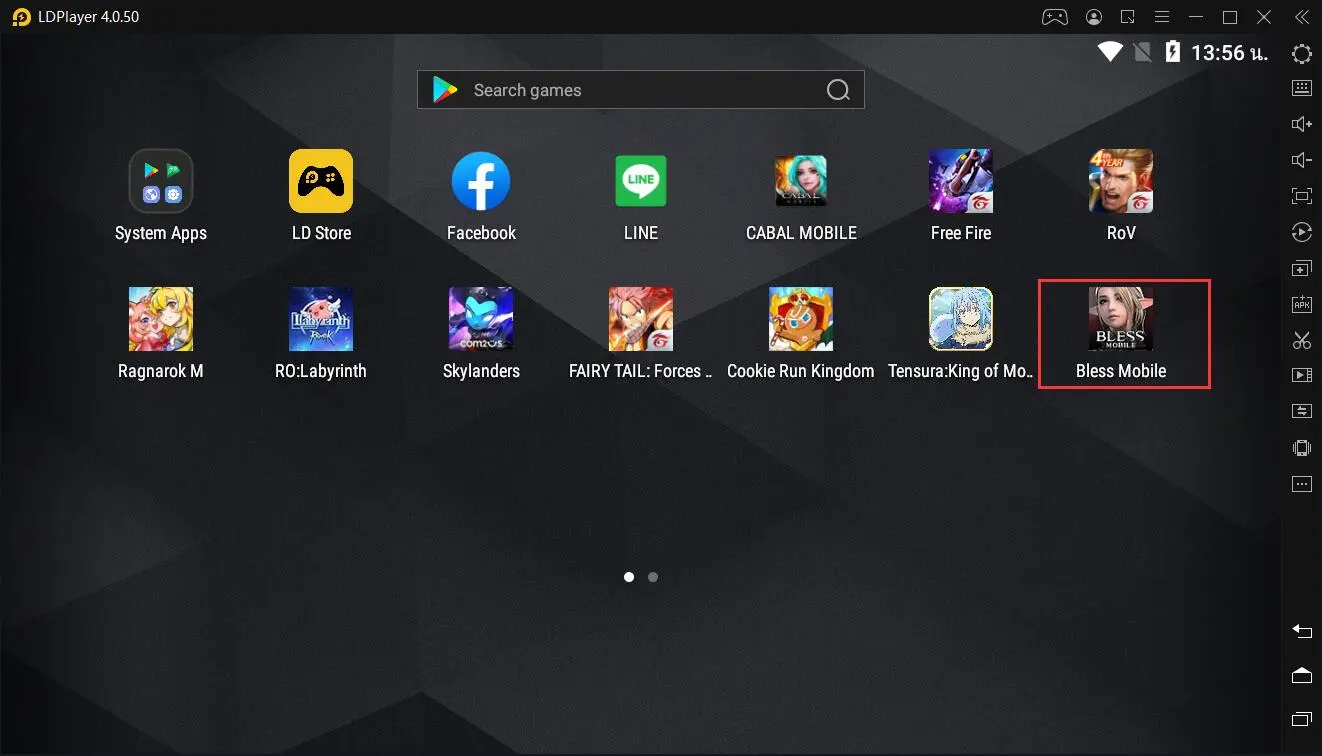Viewport: 1322px width, 756px height.
Task: Open the shared folder sidebar icon
Action: click(1302, 411)
